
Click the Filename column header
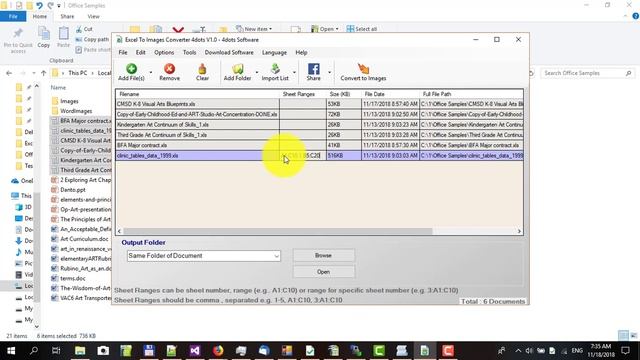click(198, 94)
